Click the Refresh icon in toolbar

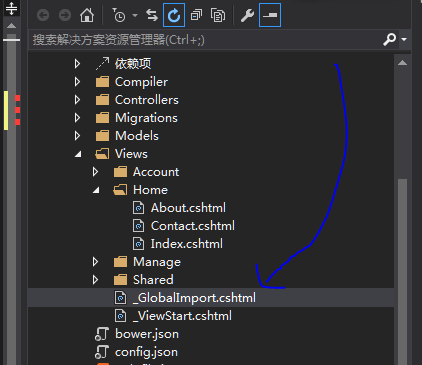tap(174, 15)
